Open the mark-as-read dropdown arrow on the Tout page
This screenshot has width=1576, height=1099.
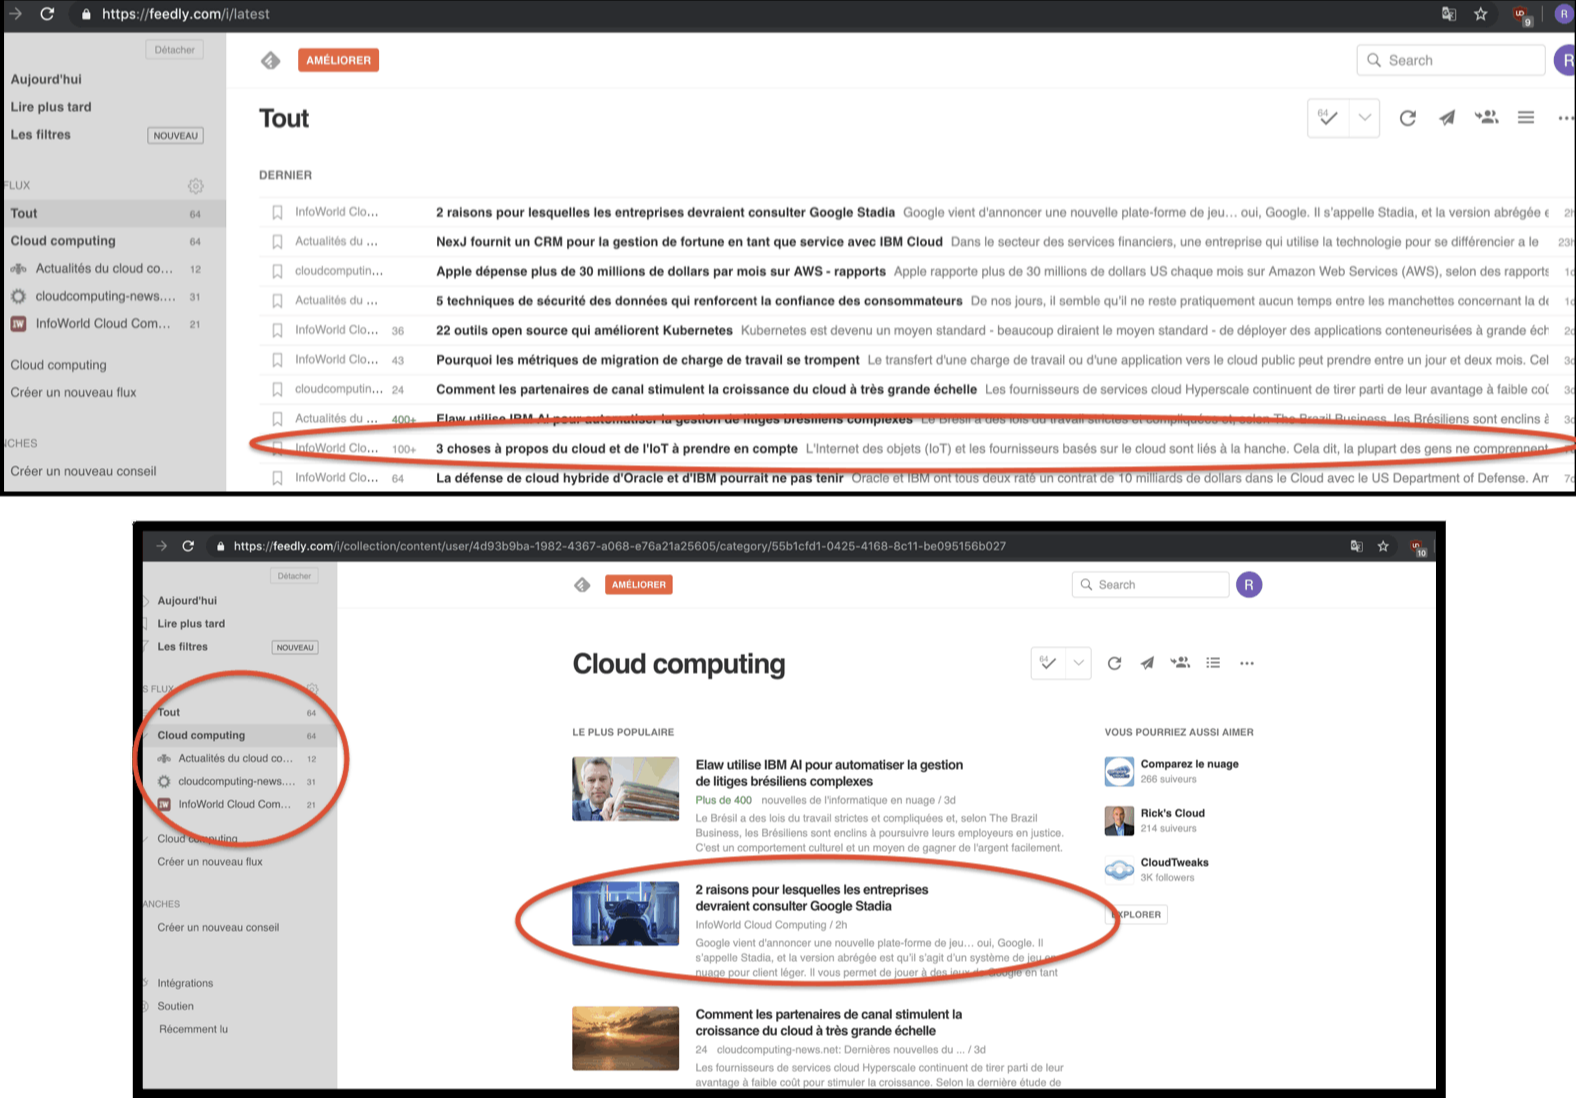(x=1365, y=118)
